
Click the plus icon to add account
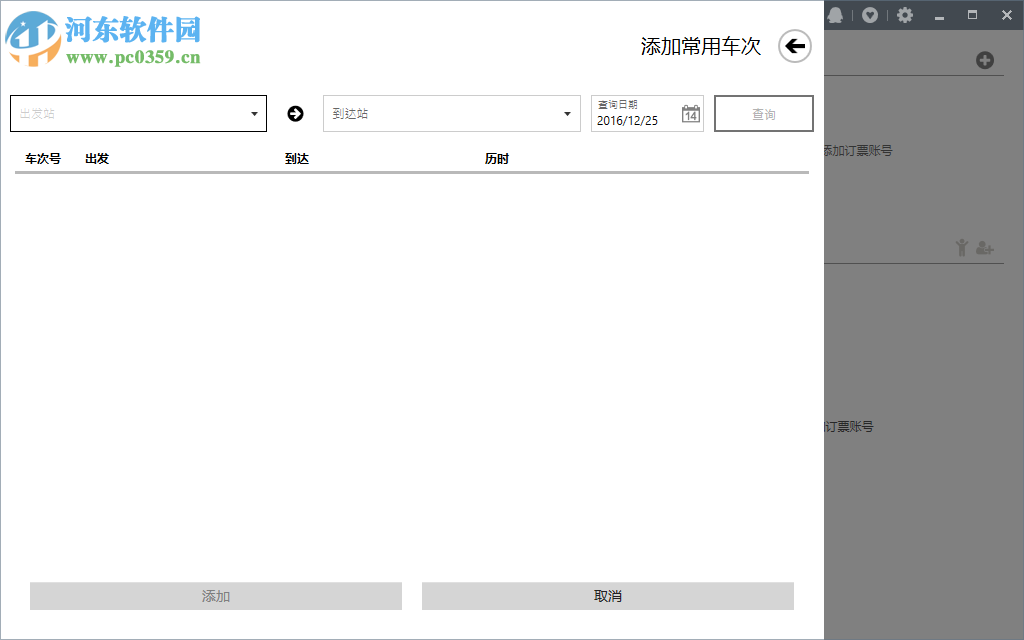(x=986, y=59)
